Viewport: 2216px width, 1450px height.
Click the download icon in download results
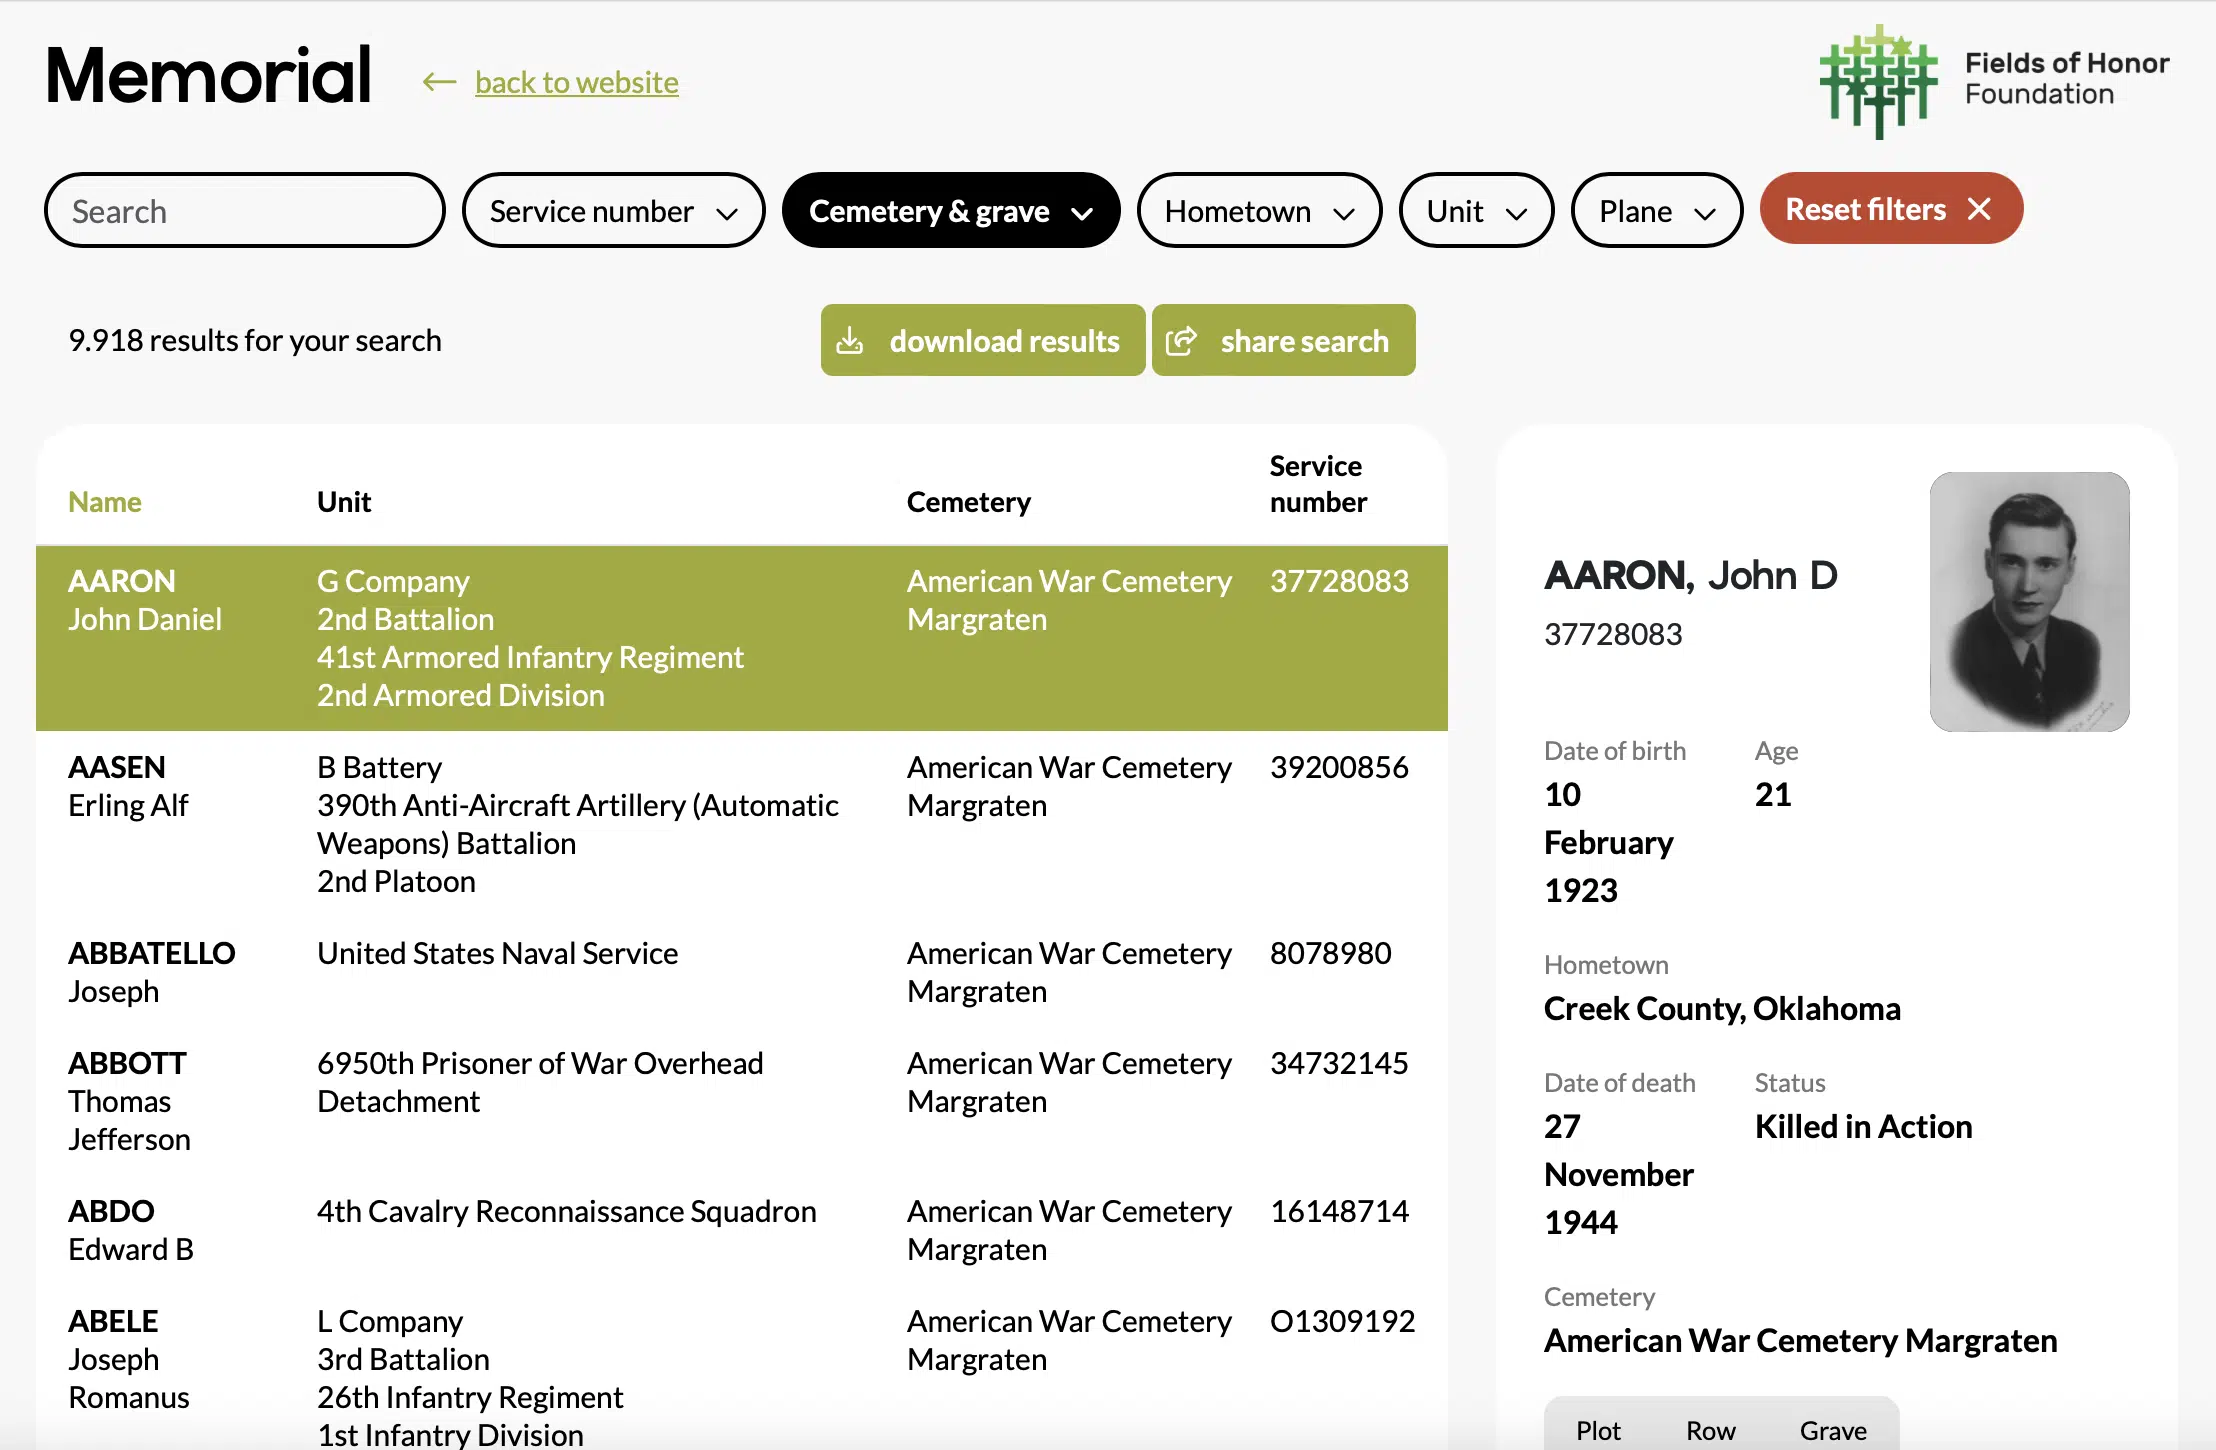[x=850, y=341]
